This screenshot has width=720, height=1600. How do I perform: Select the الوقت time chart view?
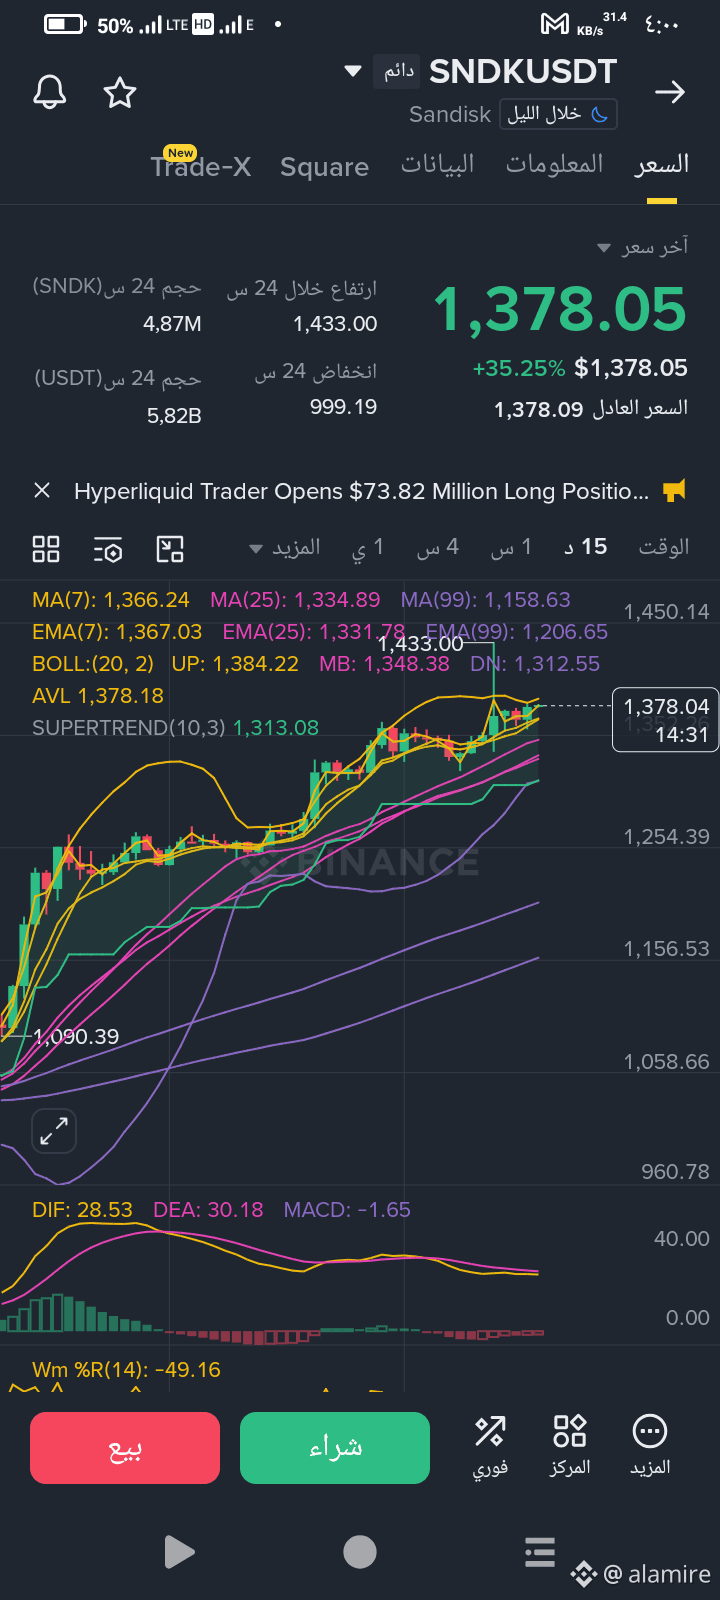664,547
